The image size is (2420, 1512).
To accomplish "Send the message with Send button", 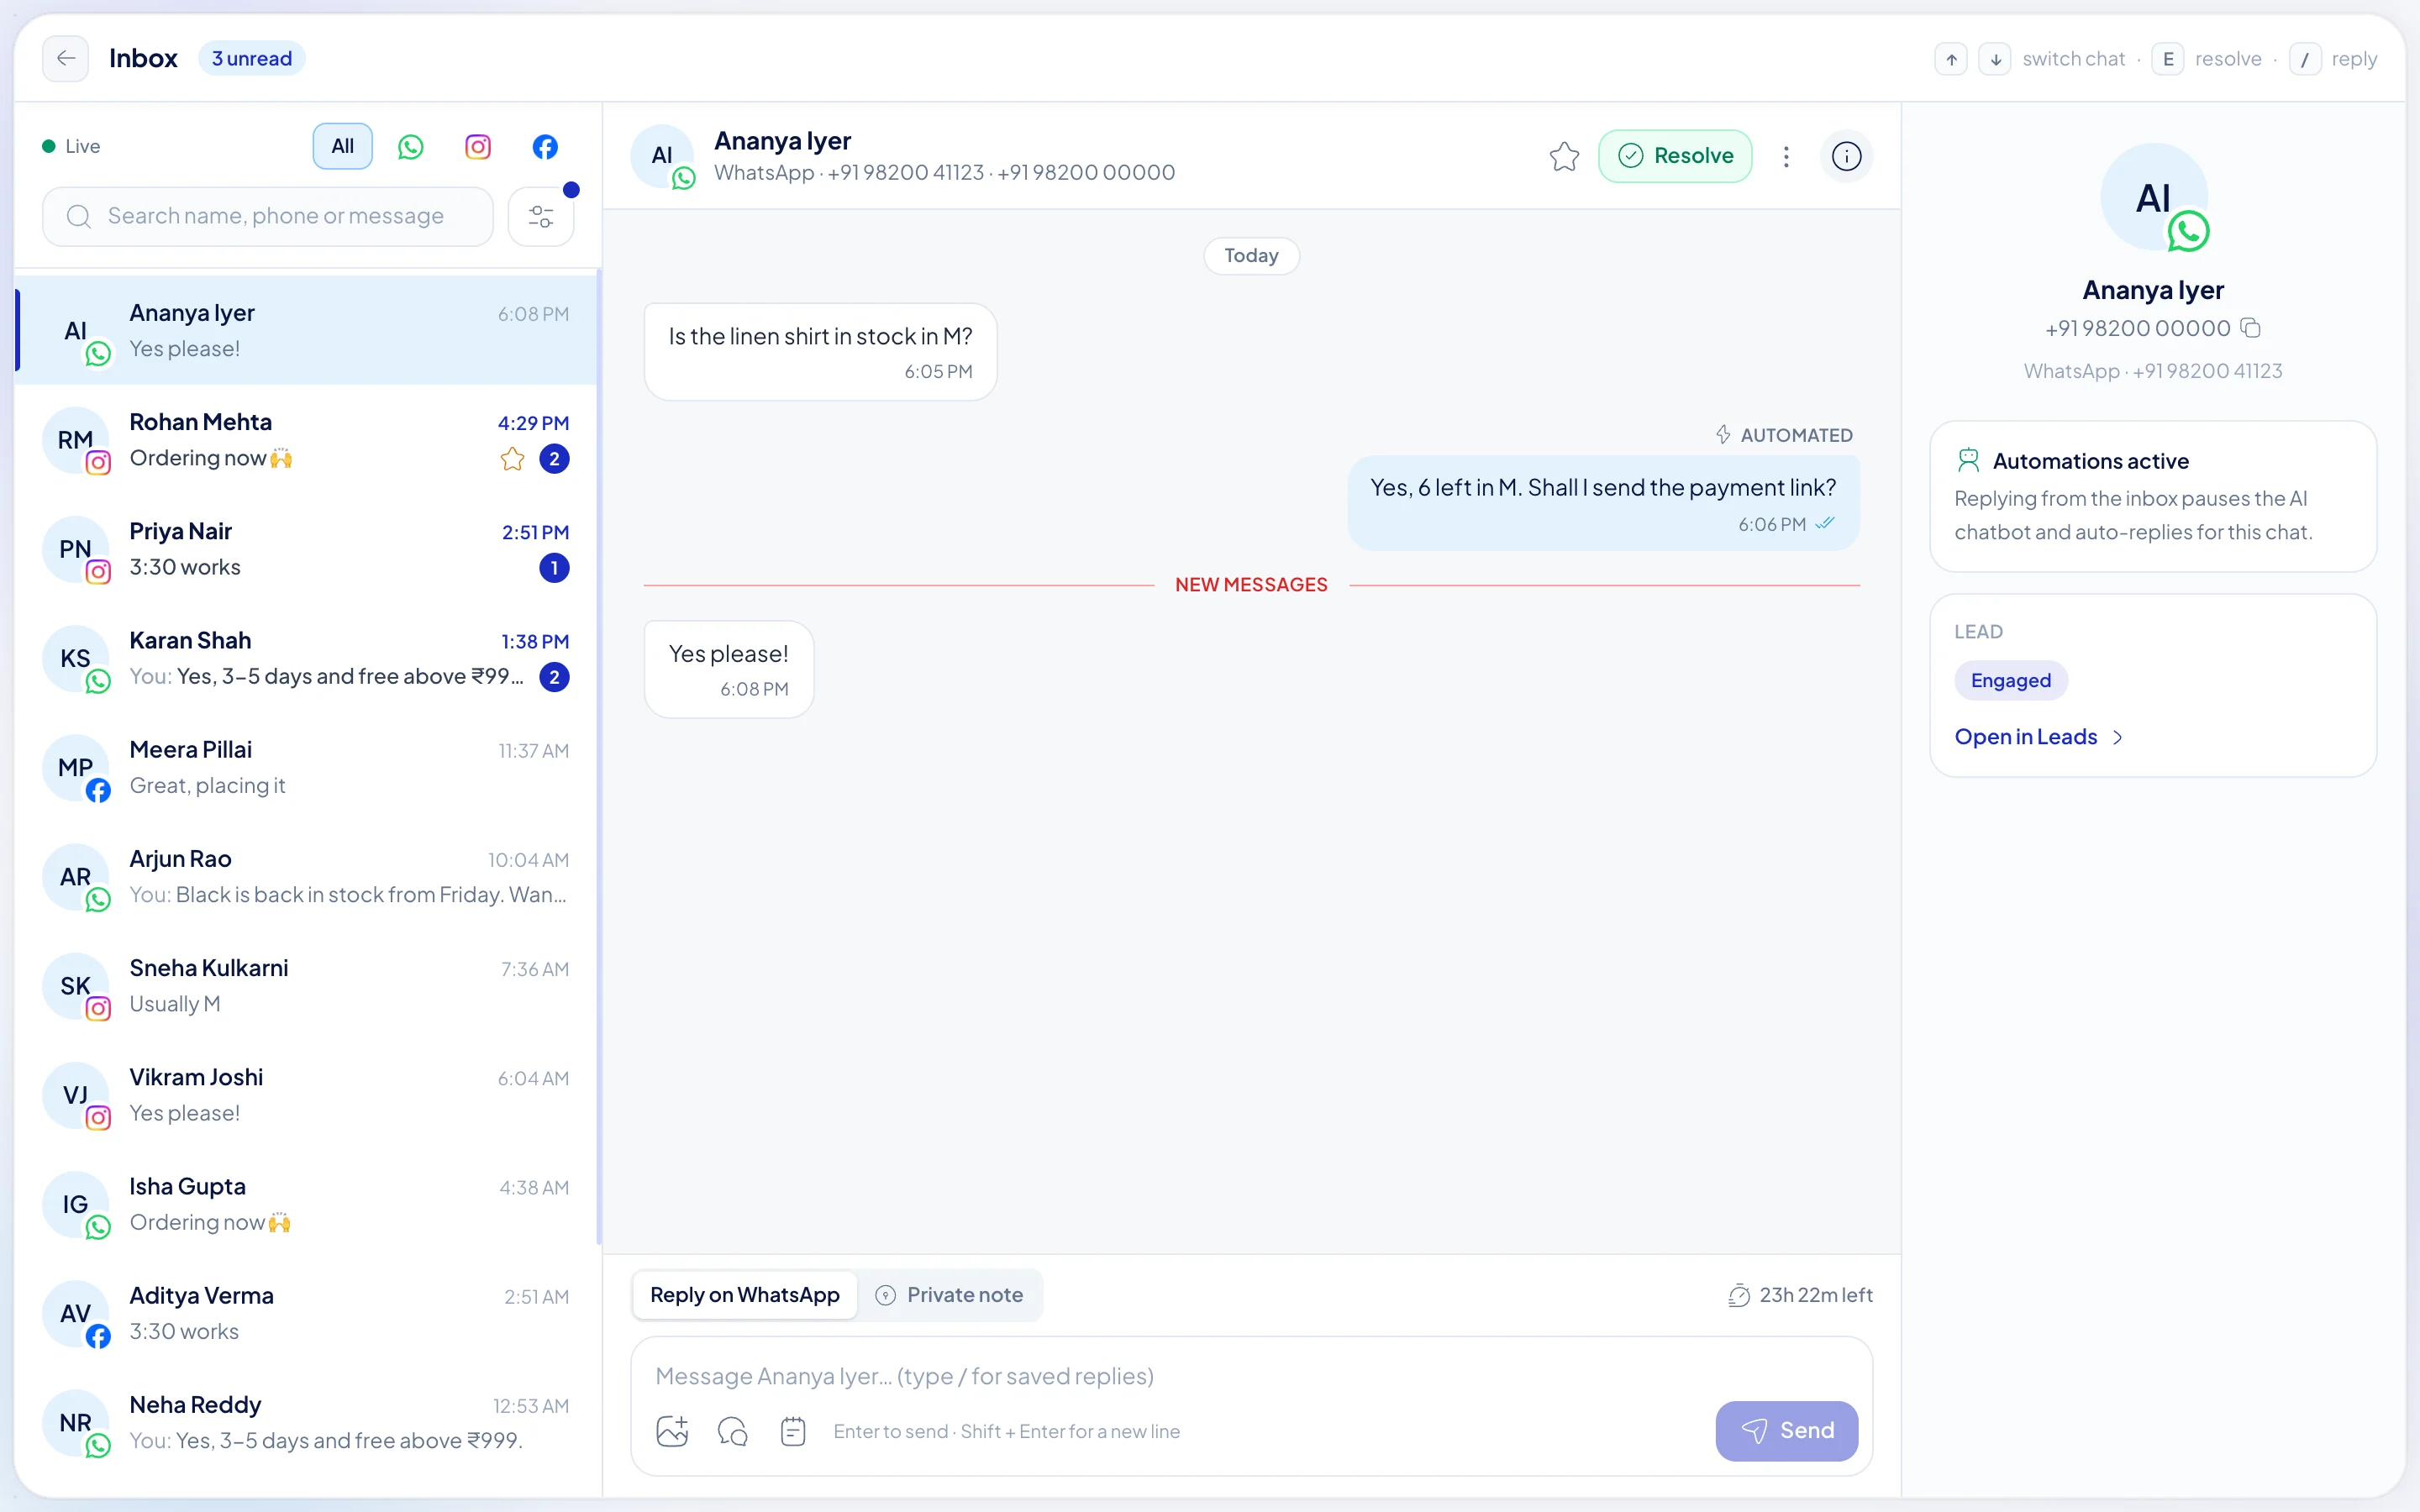I will click(1787, 1431).
